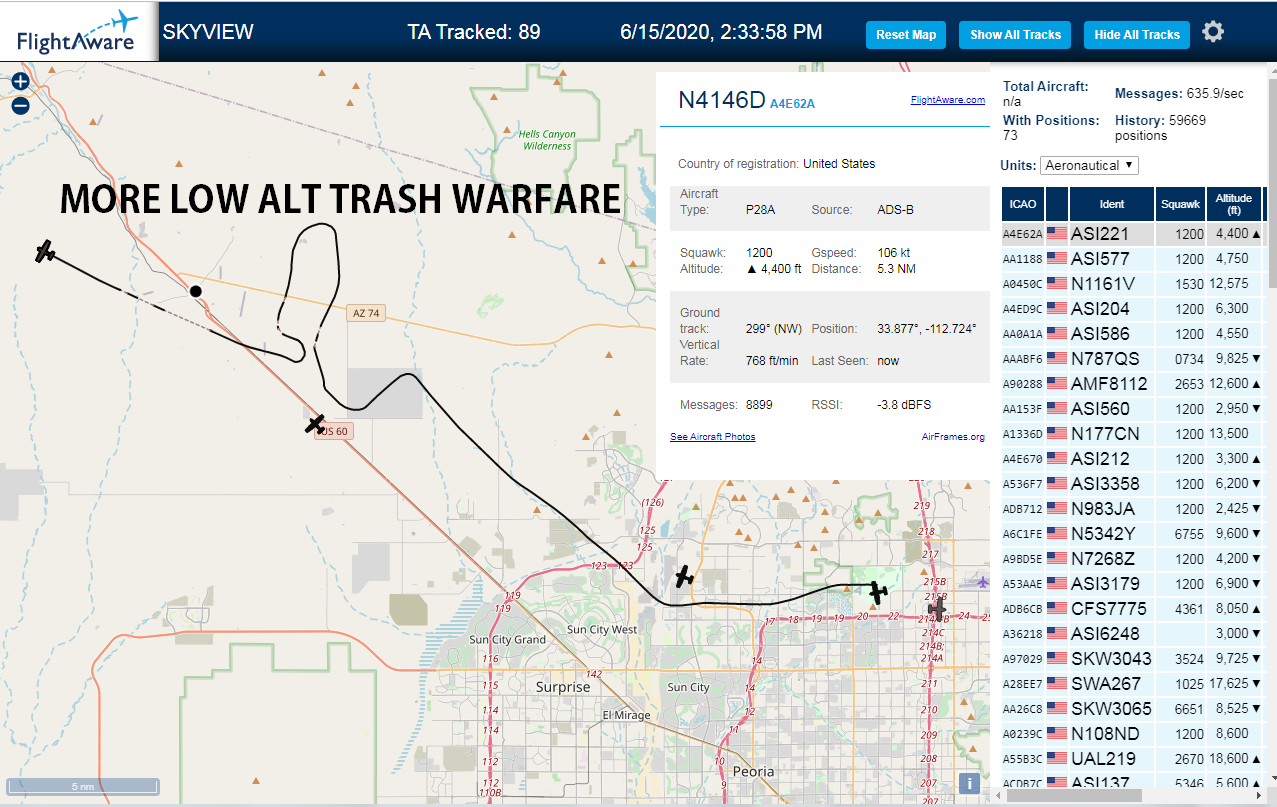Select black aircraft icon at track's east end
Viewport: 1277px width, 807px height.
(x=878, y=592)
